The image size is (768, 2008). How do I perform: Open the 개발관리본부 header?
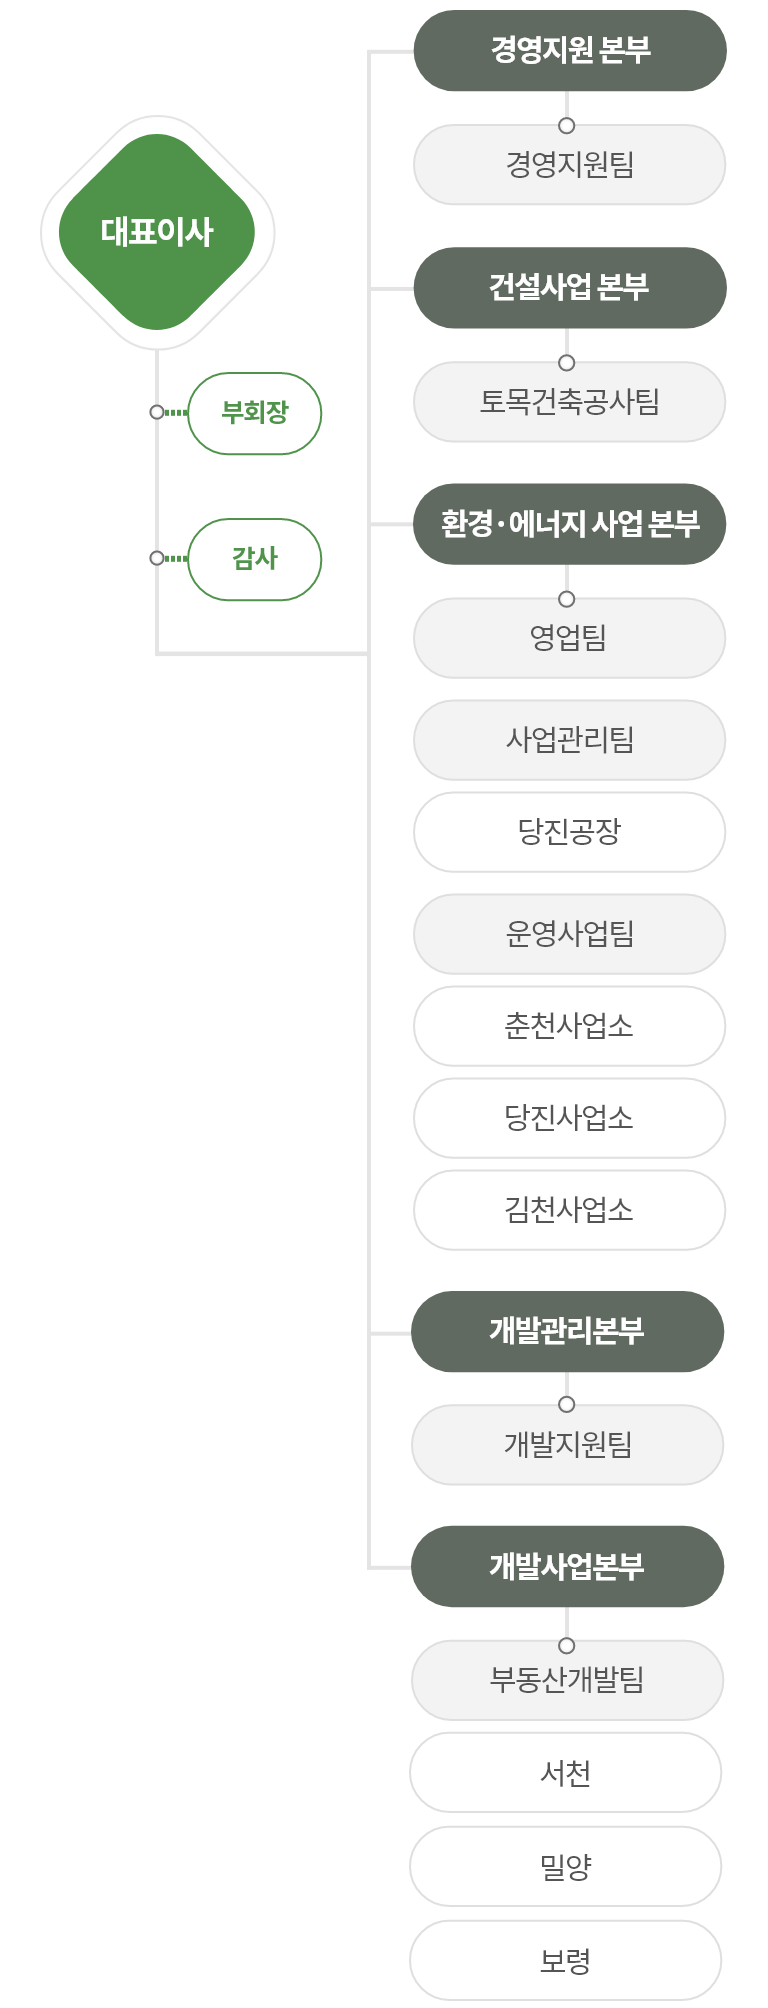pos(567,1331)
